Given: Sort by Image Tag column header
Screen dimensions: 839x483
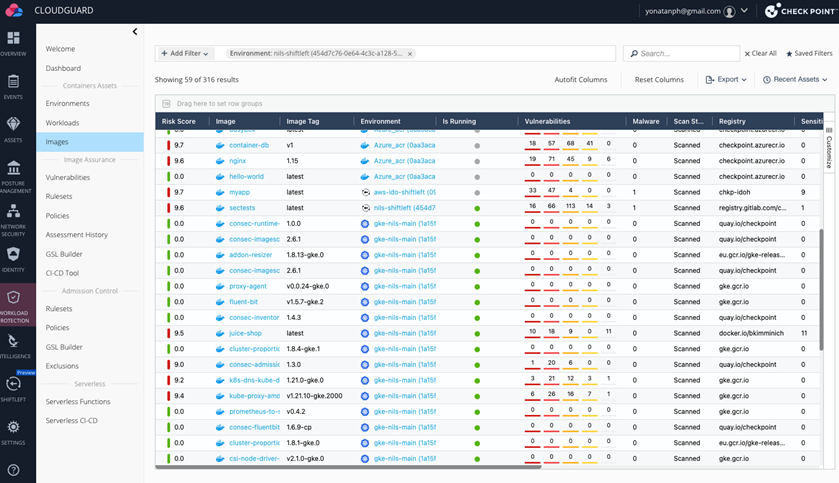Looking at the screenshot, I should tap(303, 121).
